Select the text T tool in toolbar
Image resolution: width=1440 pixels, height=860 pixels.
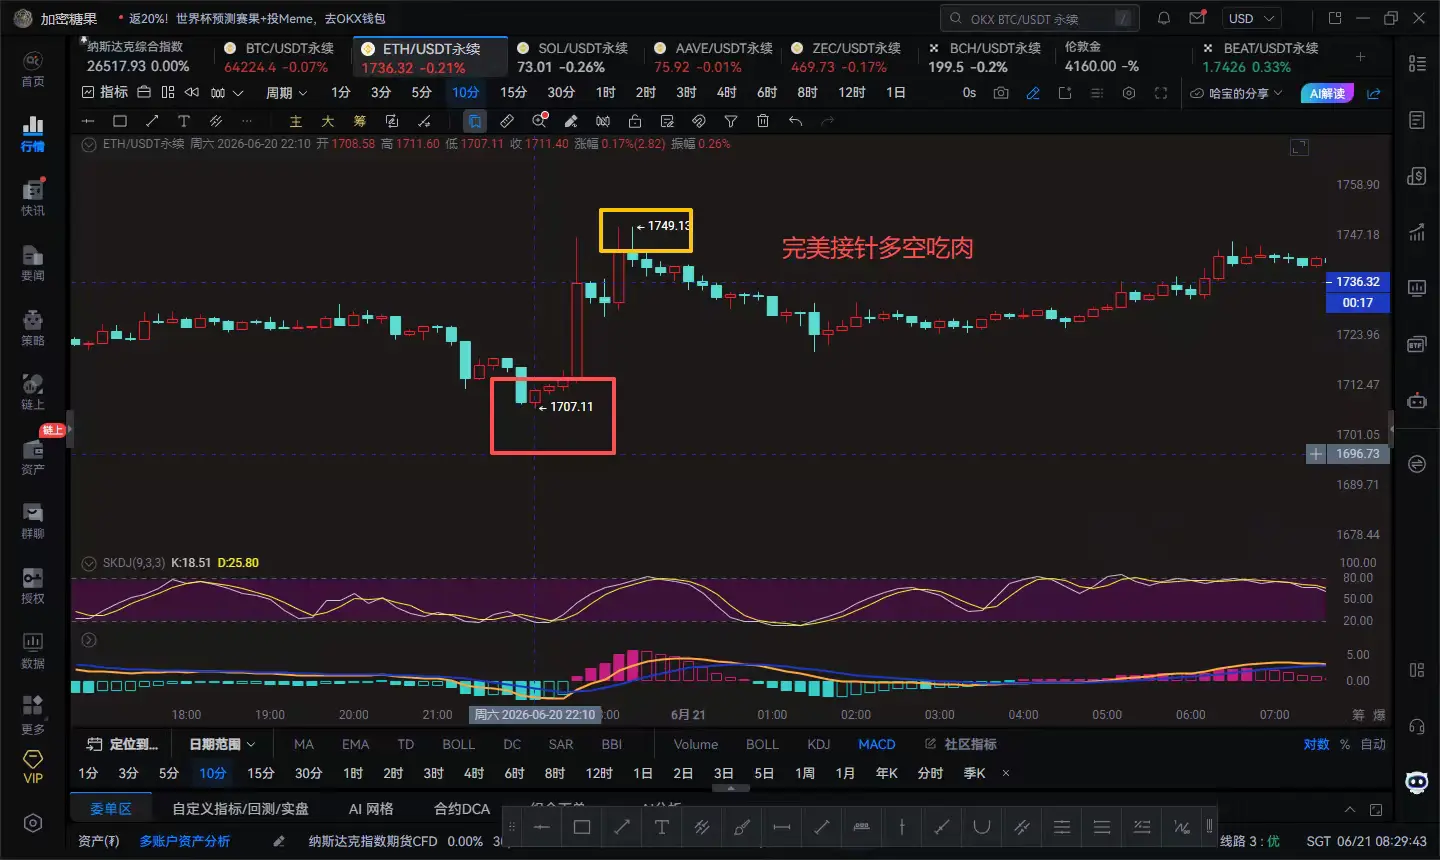coord(184,121)
